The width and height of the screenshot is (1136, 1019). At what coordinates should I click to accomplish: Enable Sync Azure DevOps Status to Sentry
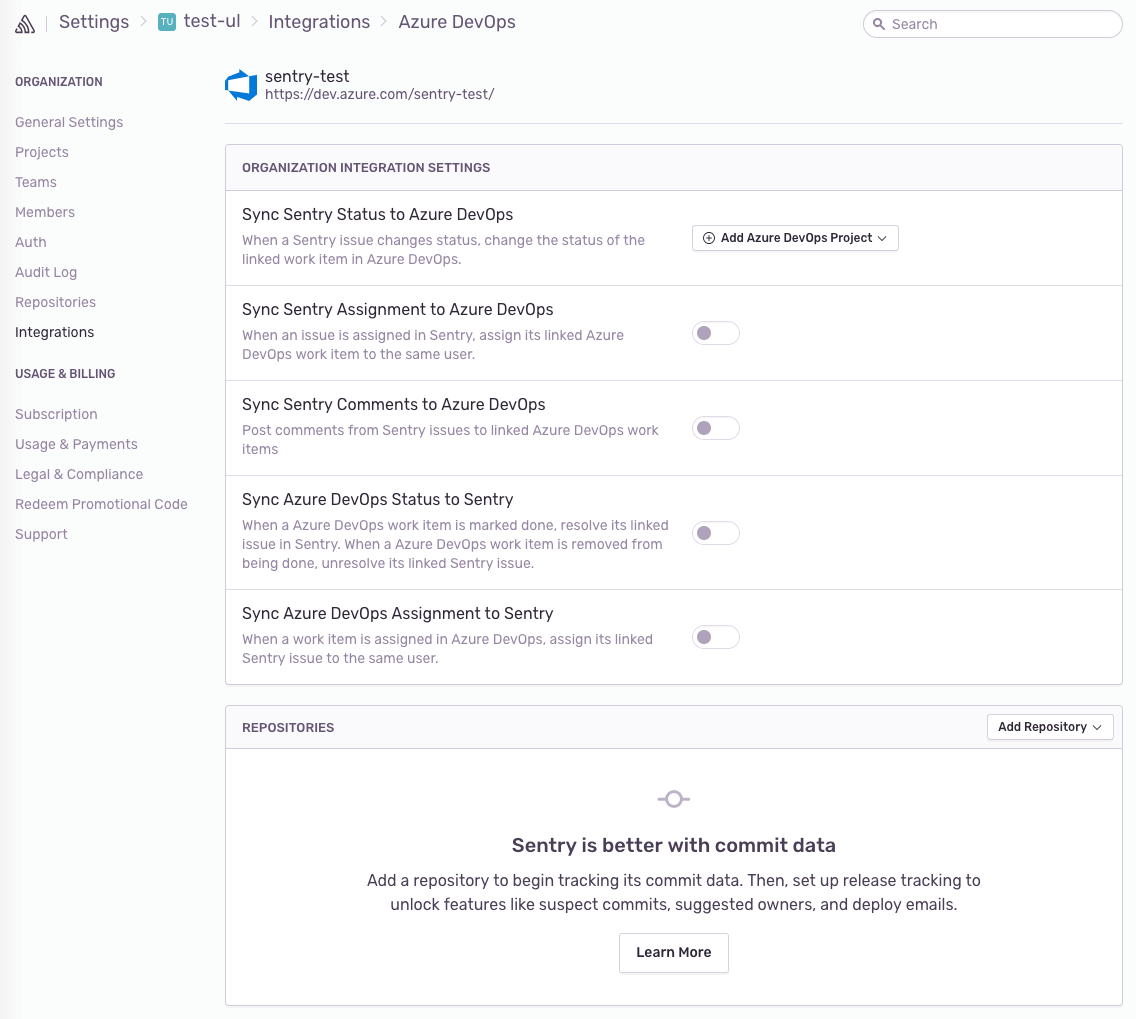pyautogui.click(x=715, y=533)
